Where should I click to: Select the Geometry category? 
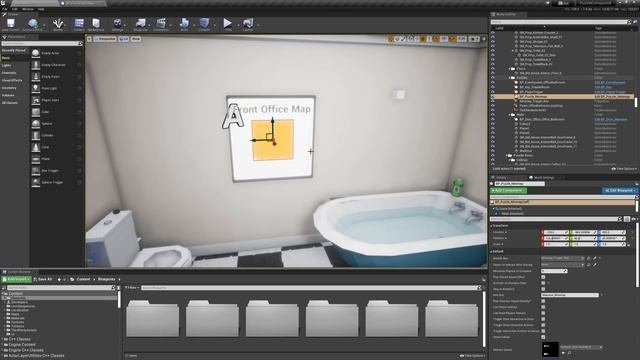(x=9, y=88)
